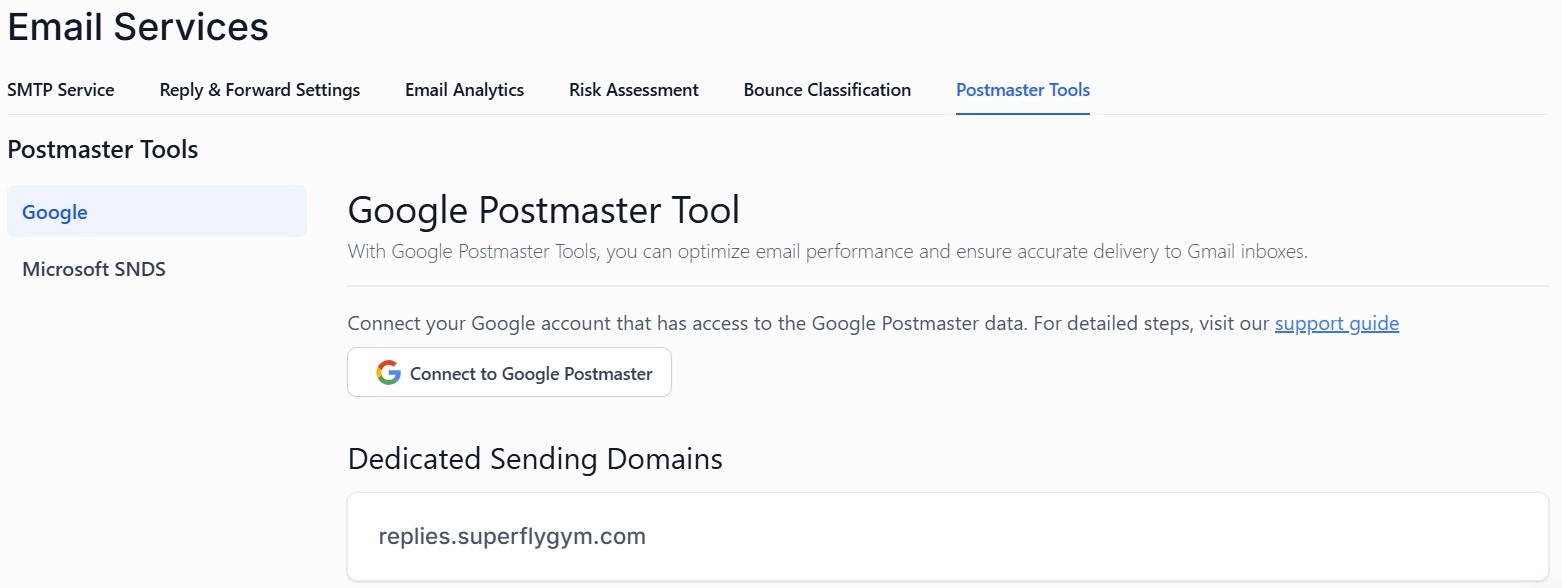Click the divider line beneath the tab bar
This screenshot has height=588, width=1562.
(778, 115)
